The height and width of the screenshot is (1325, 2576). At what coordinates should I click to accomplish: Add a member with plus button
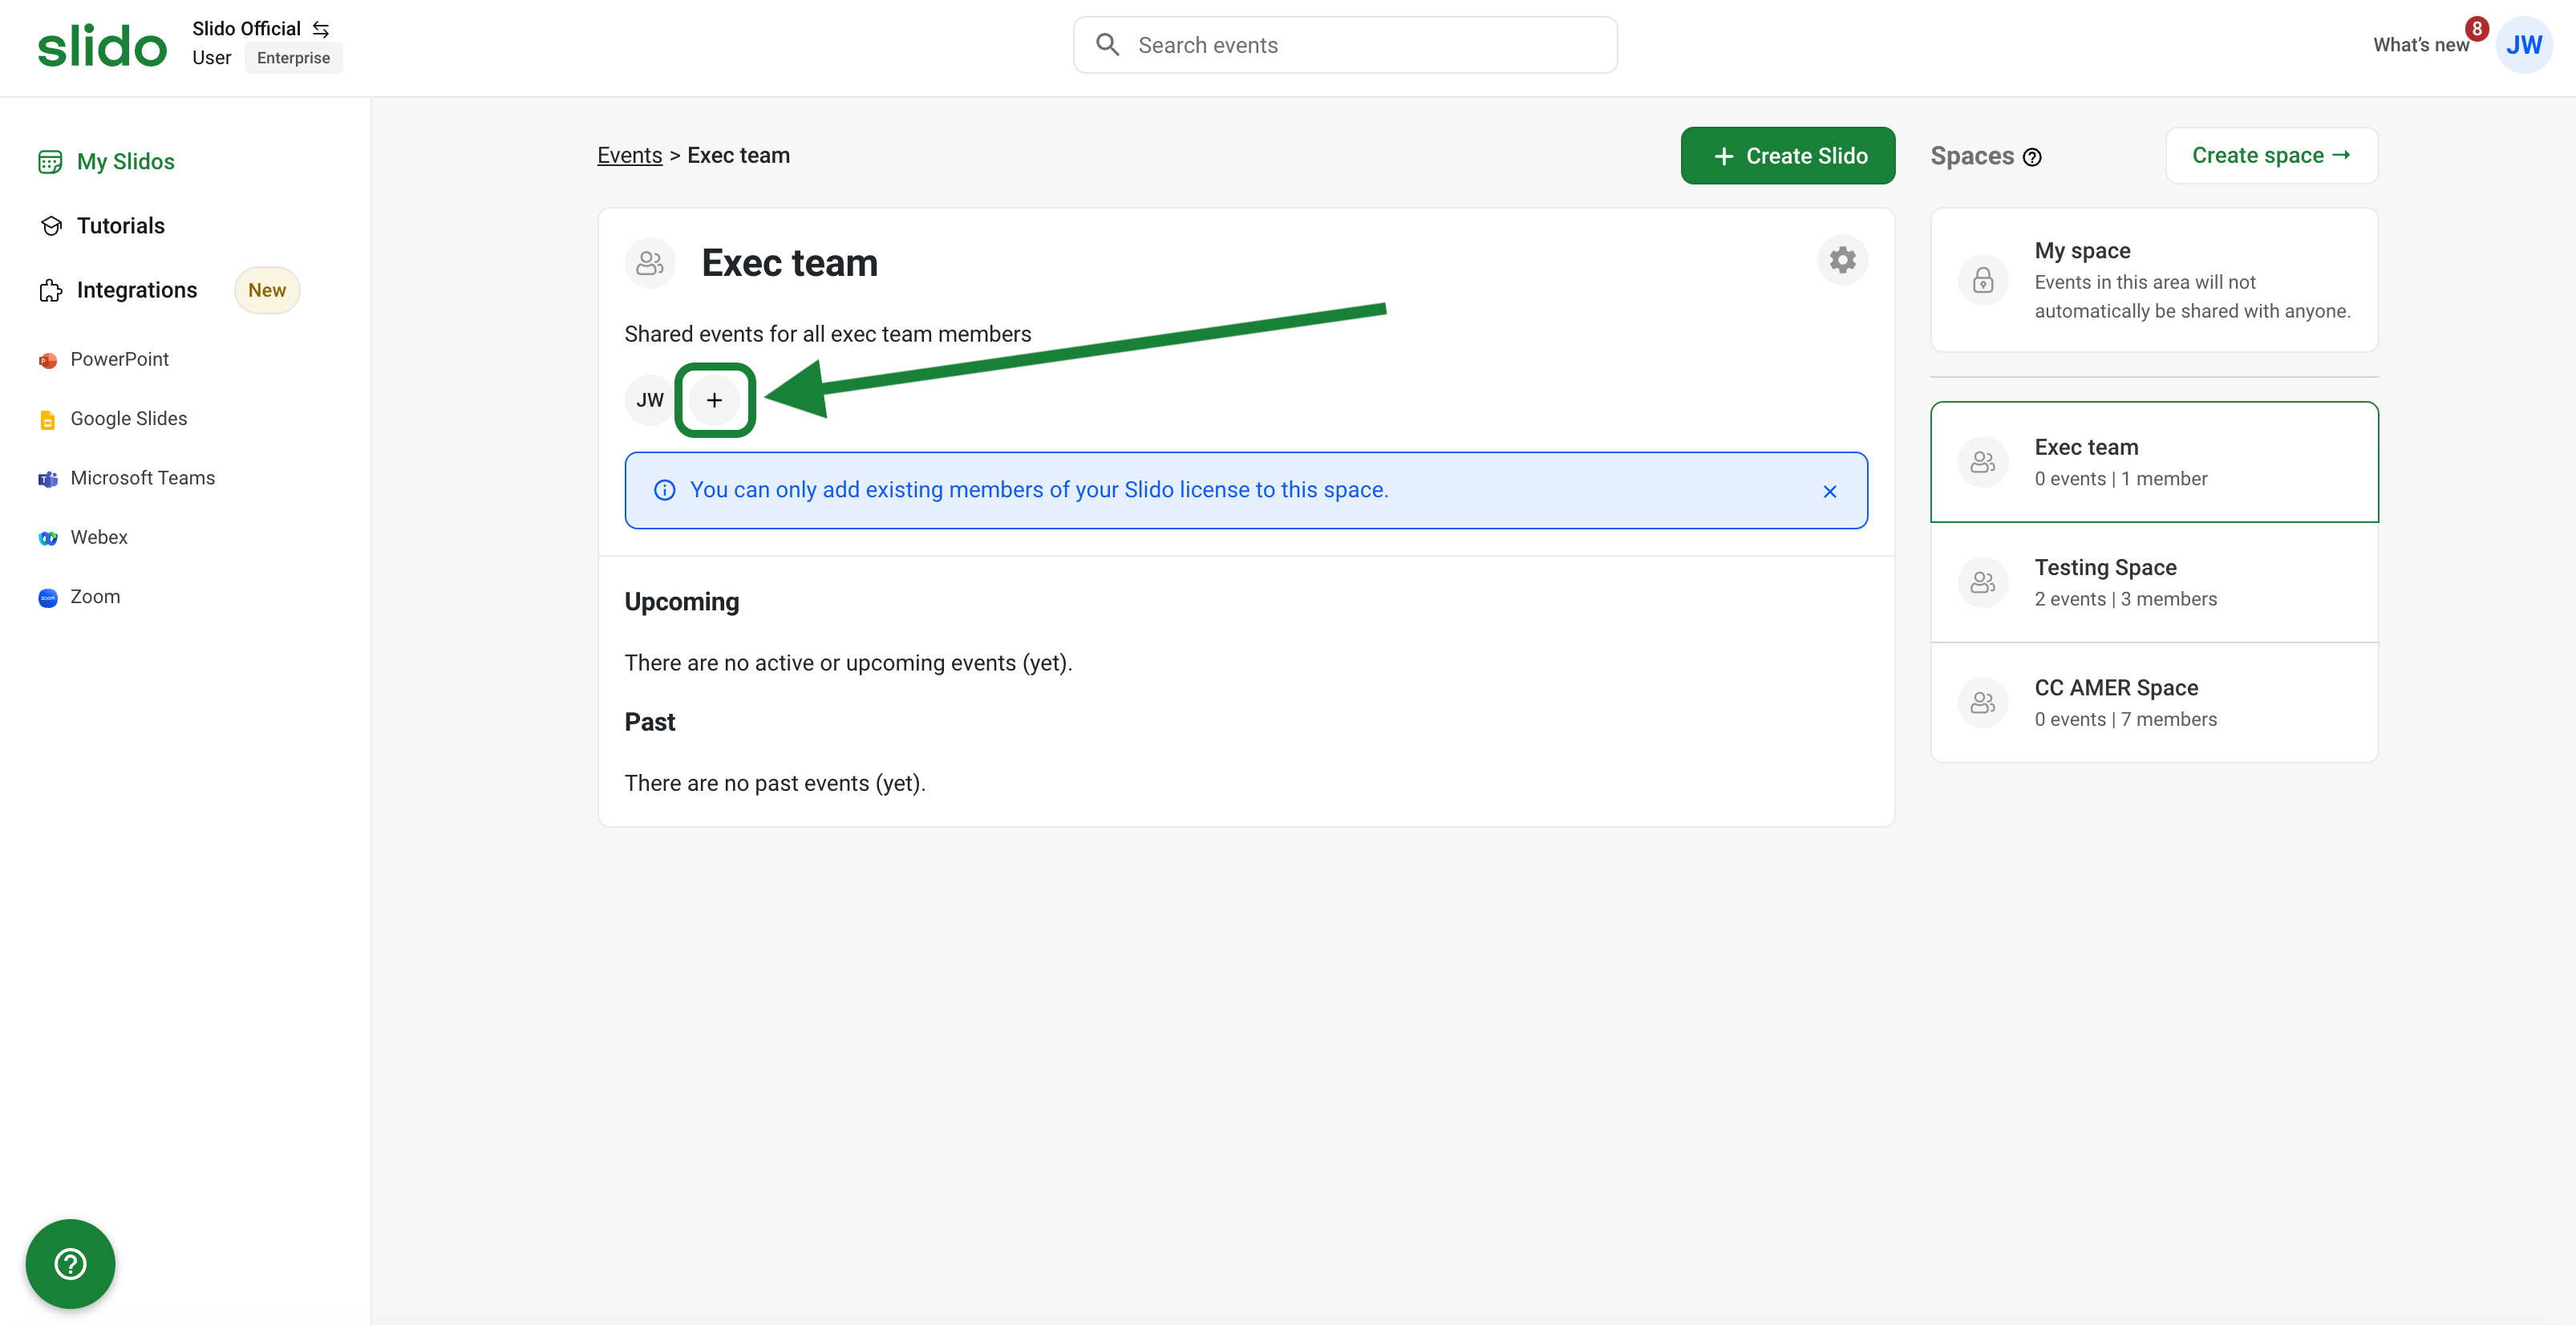pos(714,400)
